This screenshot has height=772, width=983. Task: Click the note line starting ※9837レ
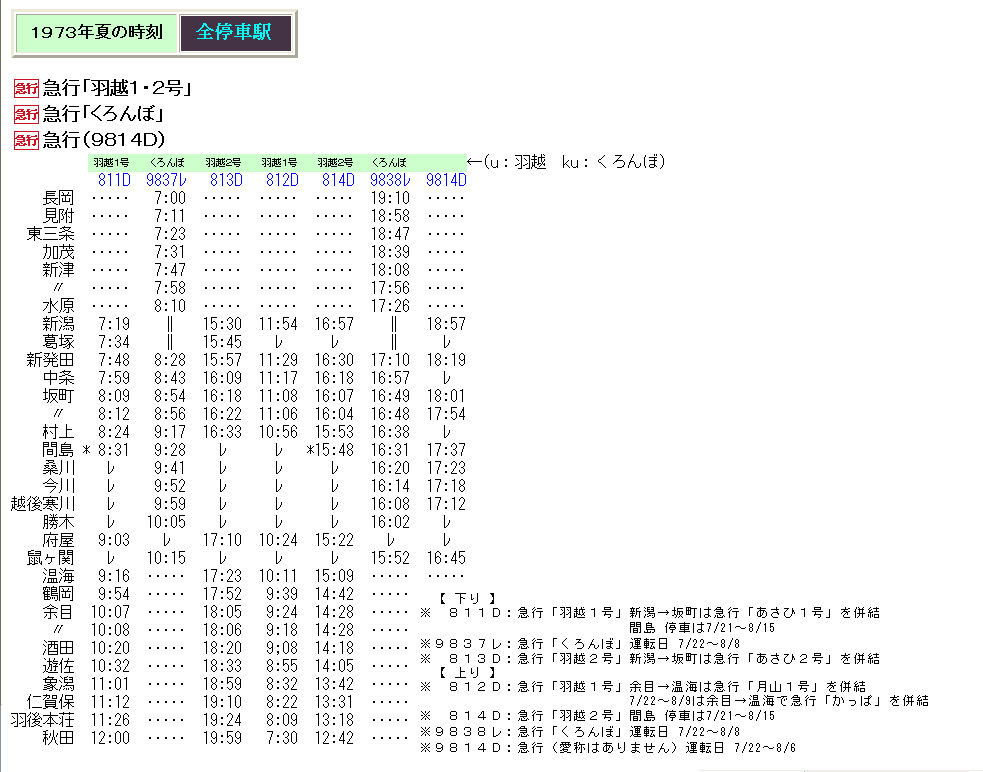point(580,644)
